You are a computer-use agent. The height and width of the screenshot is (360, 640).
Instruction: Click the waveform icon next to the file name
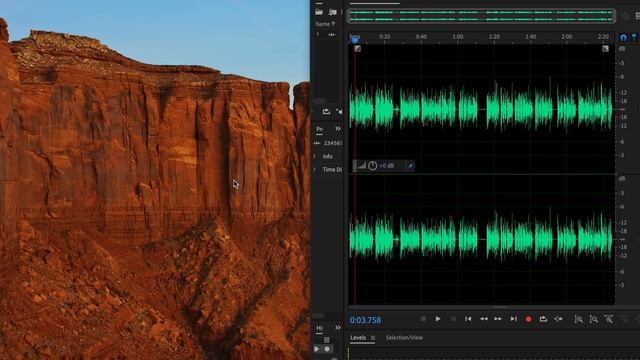(x=331, y=35)
